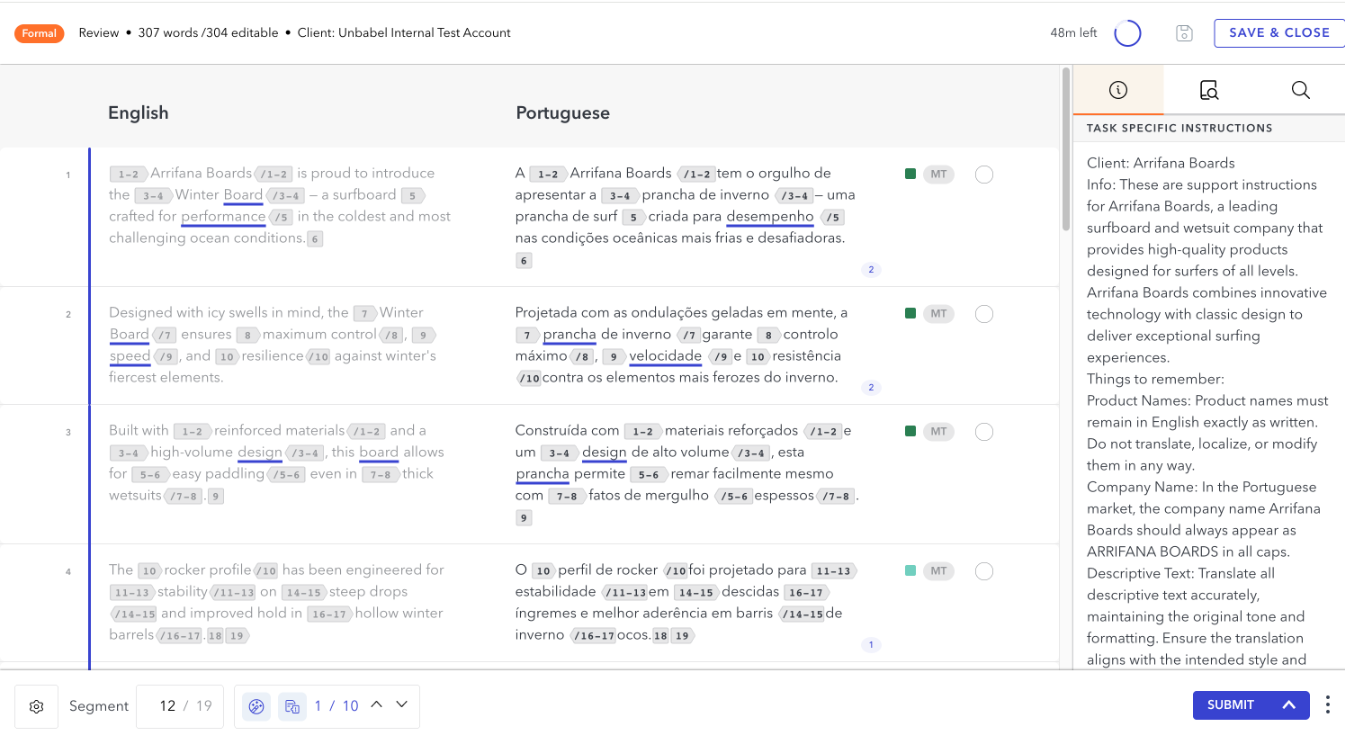Click the circular time-remaining progress indicator
The width and height of the screenshot is (1345, 743).
(x=1128, y=33)
